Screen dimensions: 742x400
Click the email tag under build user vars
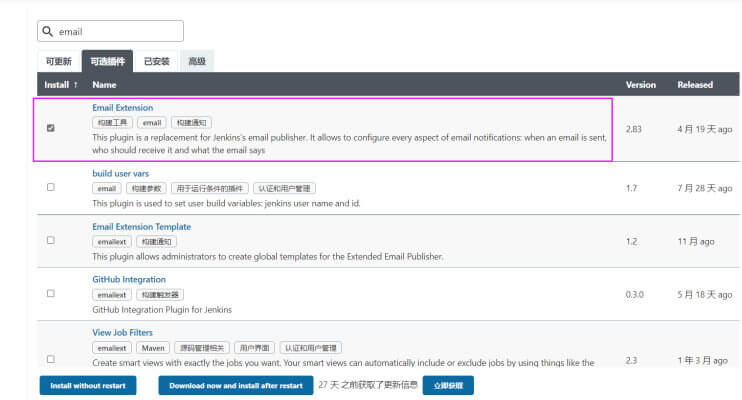(x=106, y=188)
